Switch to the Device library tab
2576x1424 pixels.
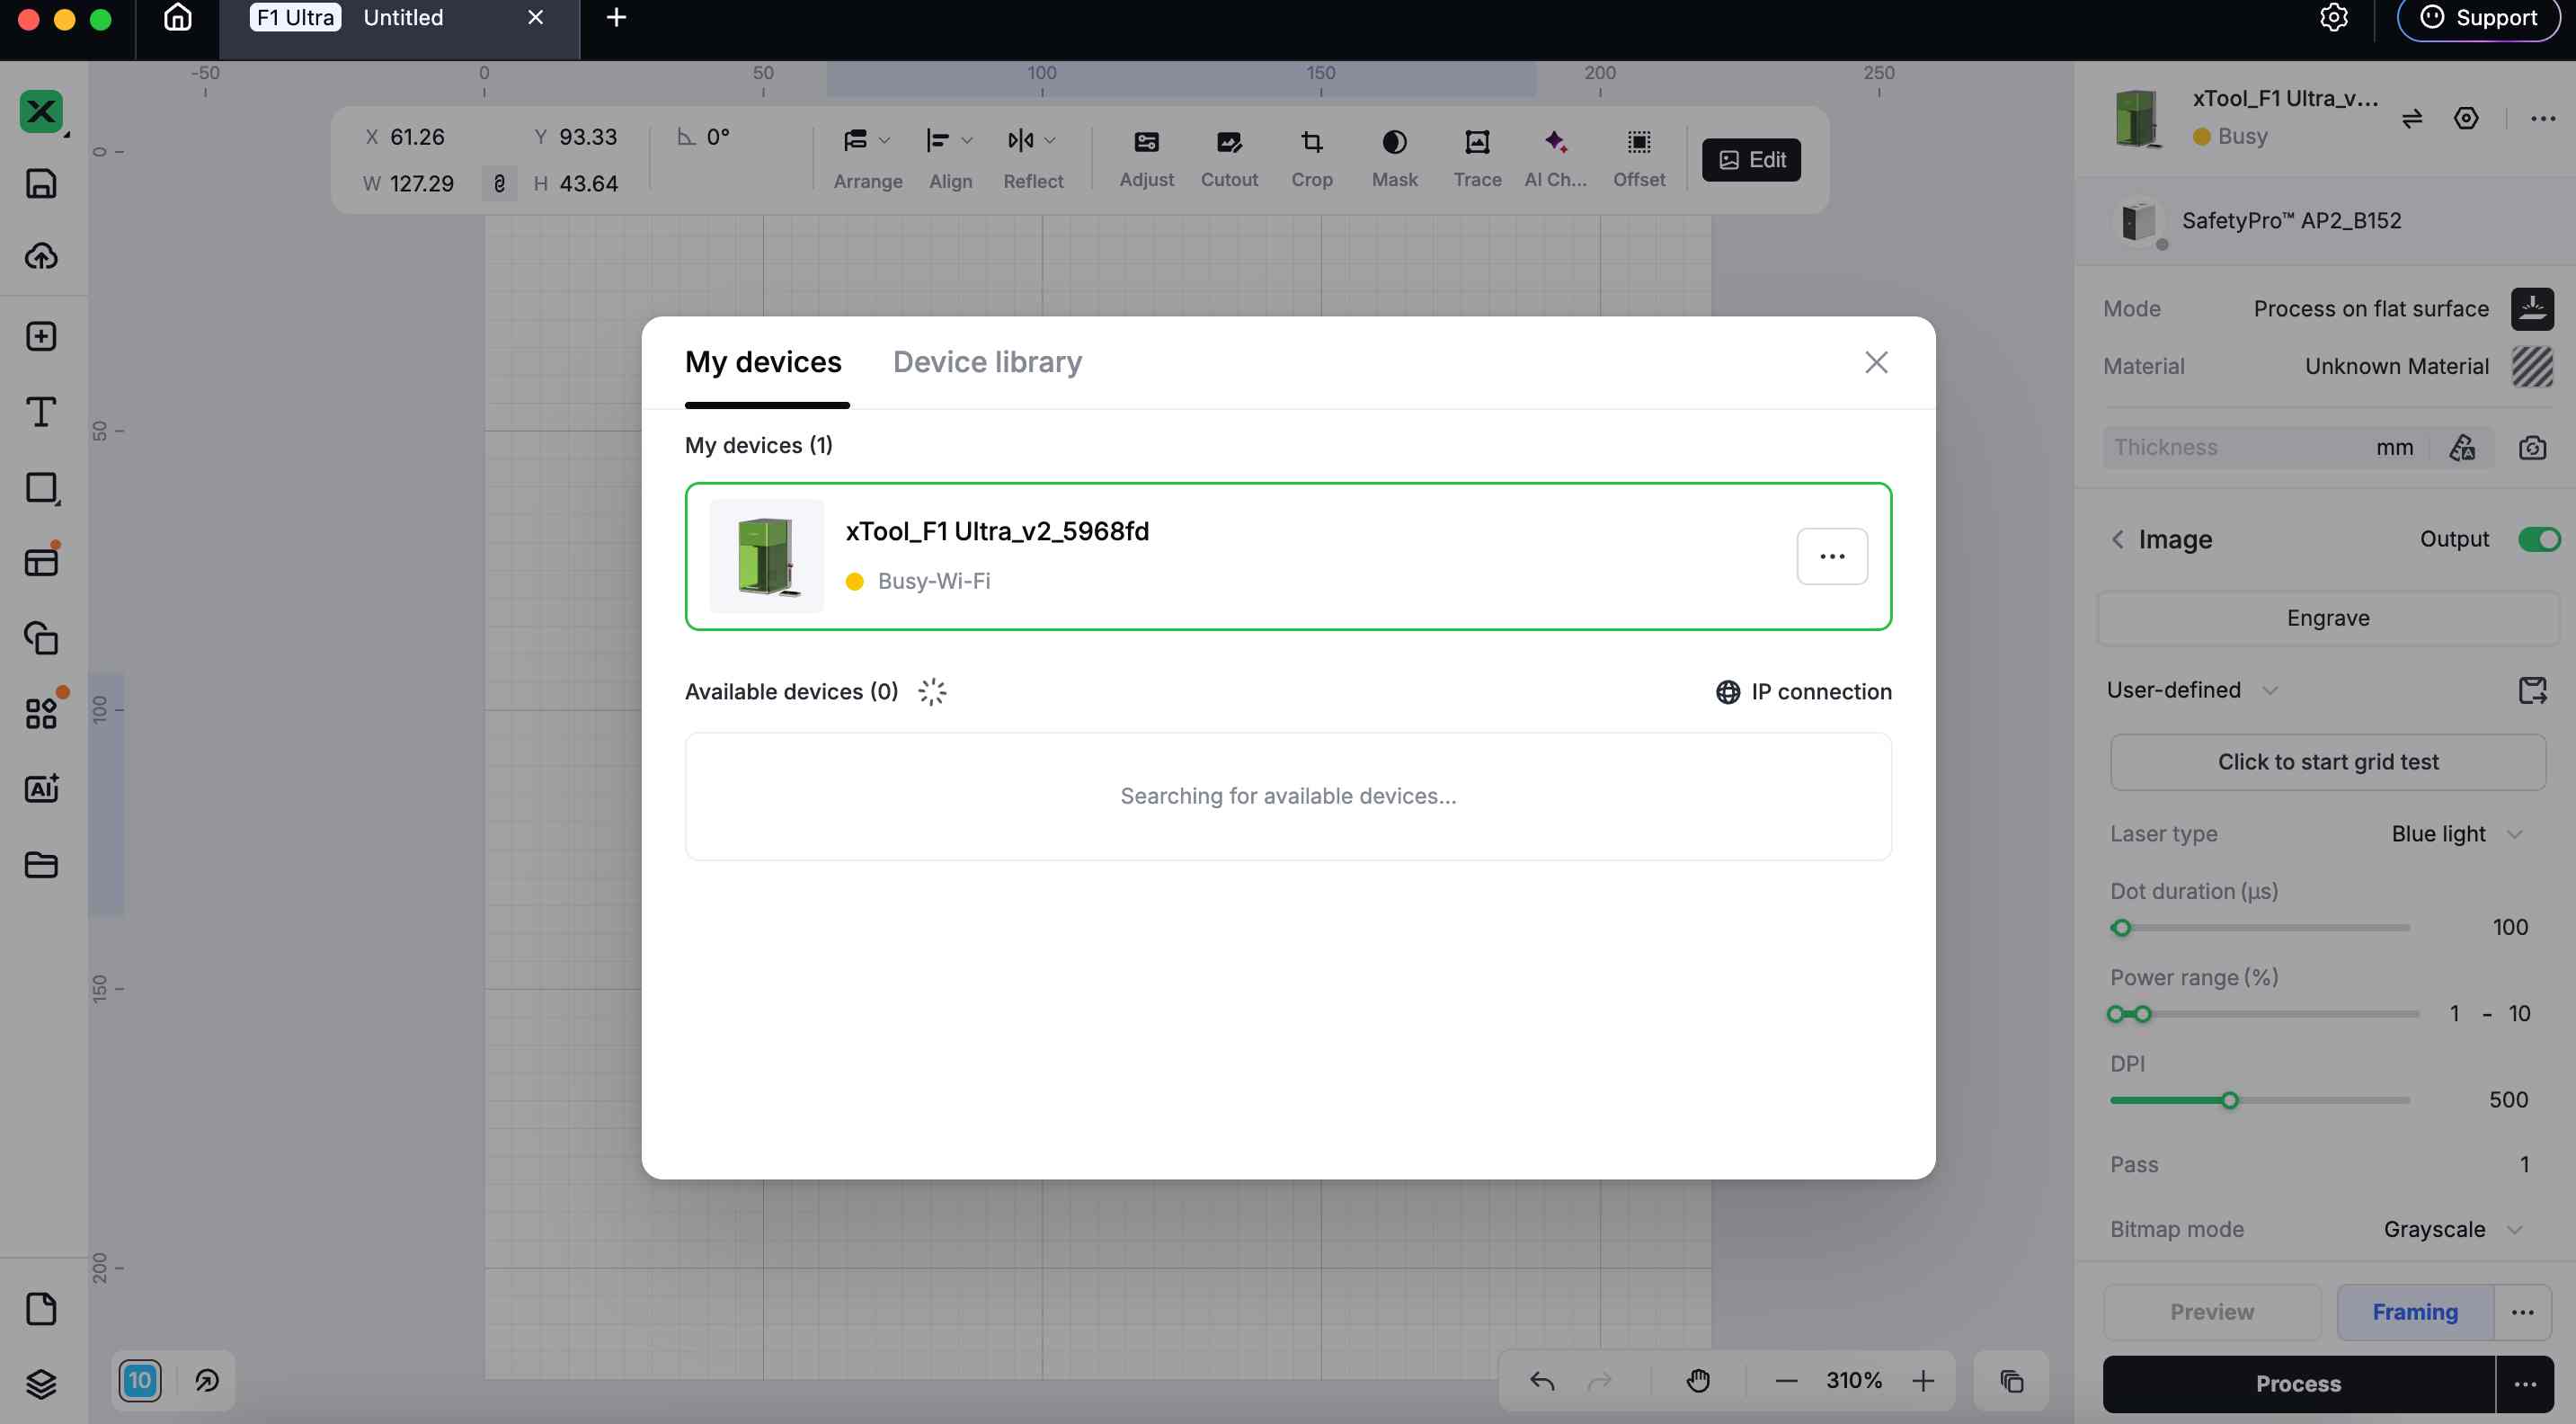click(987, 362)
